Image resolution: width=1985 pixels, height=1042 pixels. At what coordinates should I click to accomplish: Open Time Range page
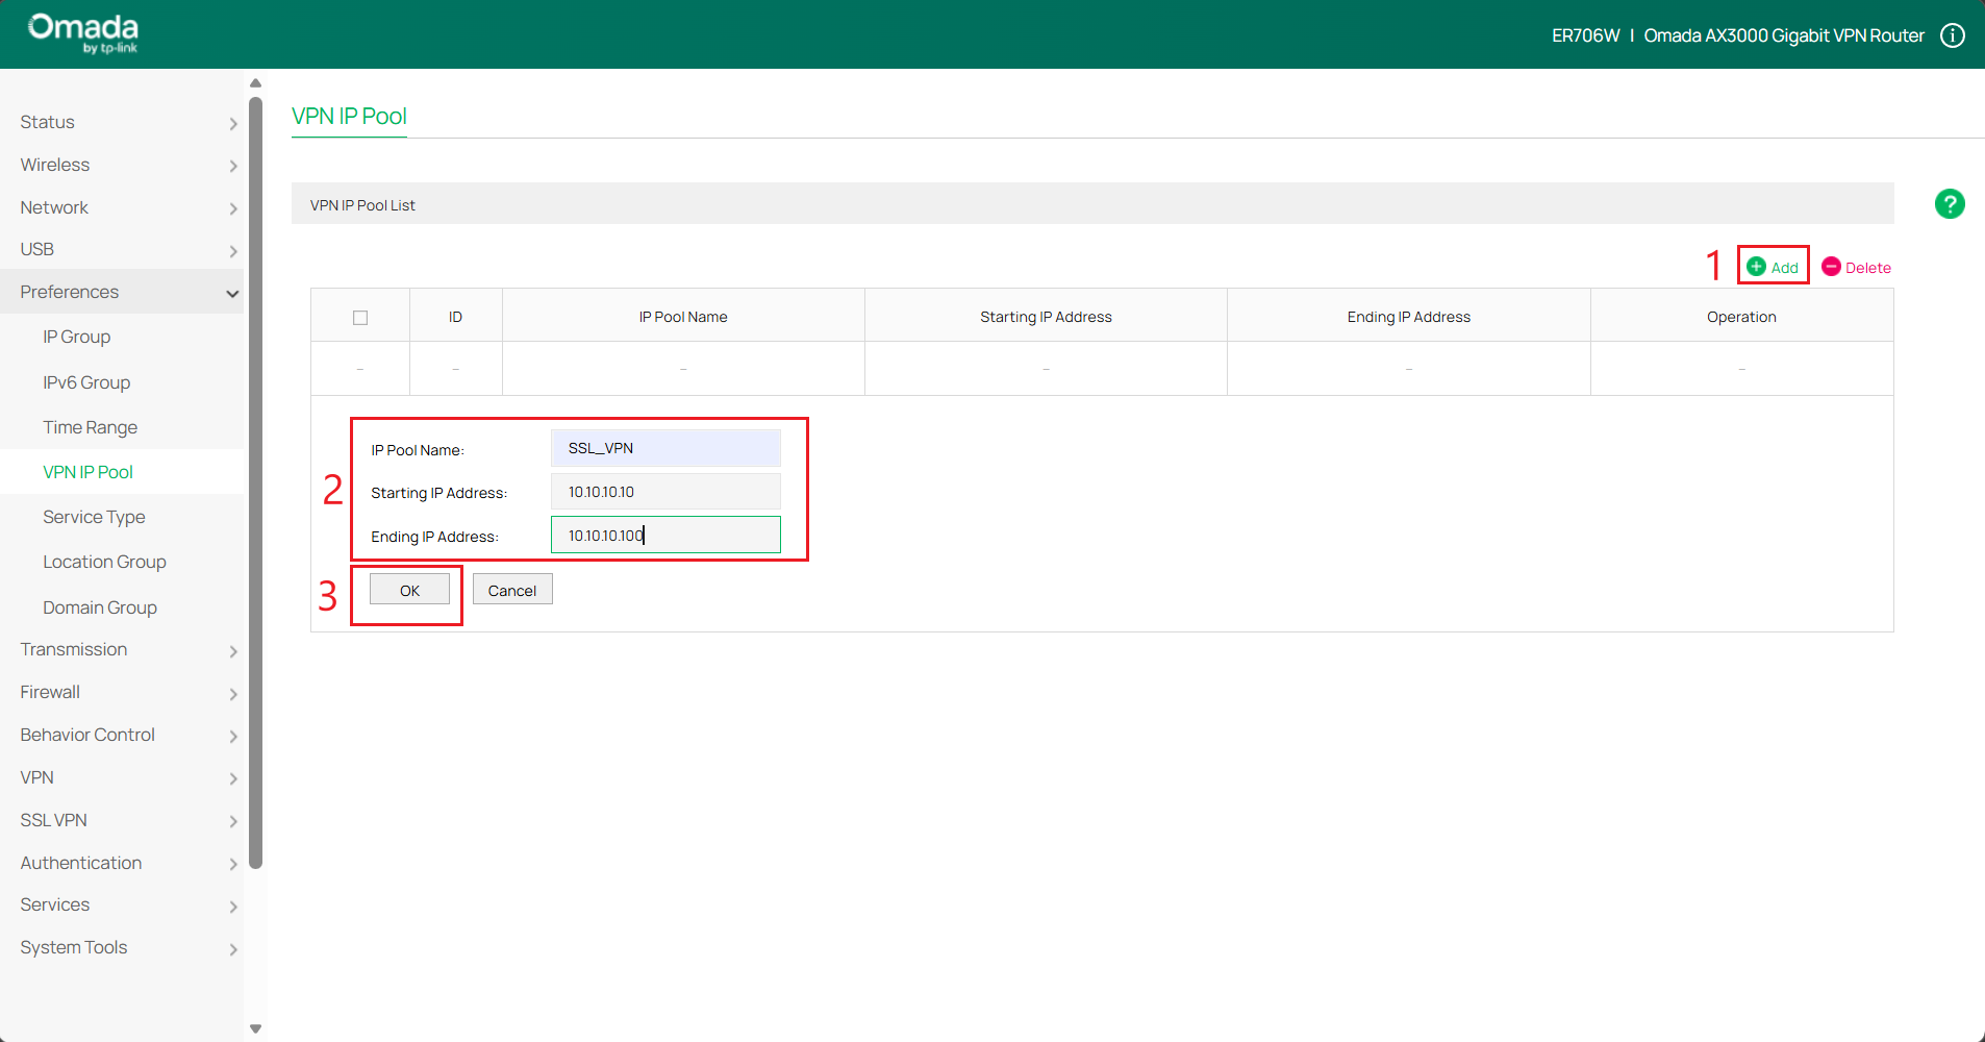[90, 428]
